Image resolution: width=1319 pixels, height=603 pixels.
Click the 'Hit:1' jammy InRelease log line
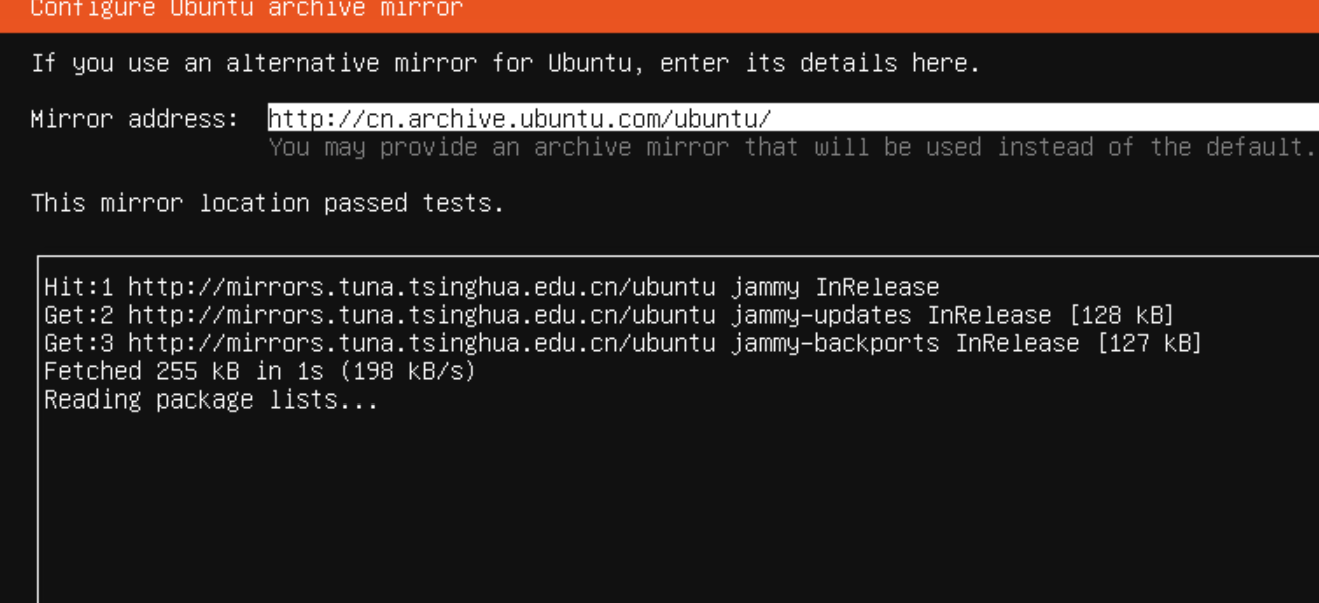pyautogui.click(x=492, y=287)
